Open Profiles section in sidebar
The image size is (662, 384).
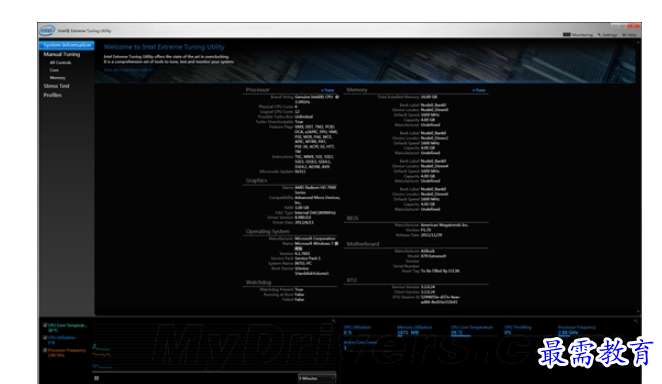(x=52, y=95)
